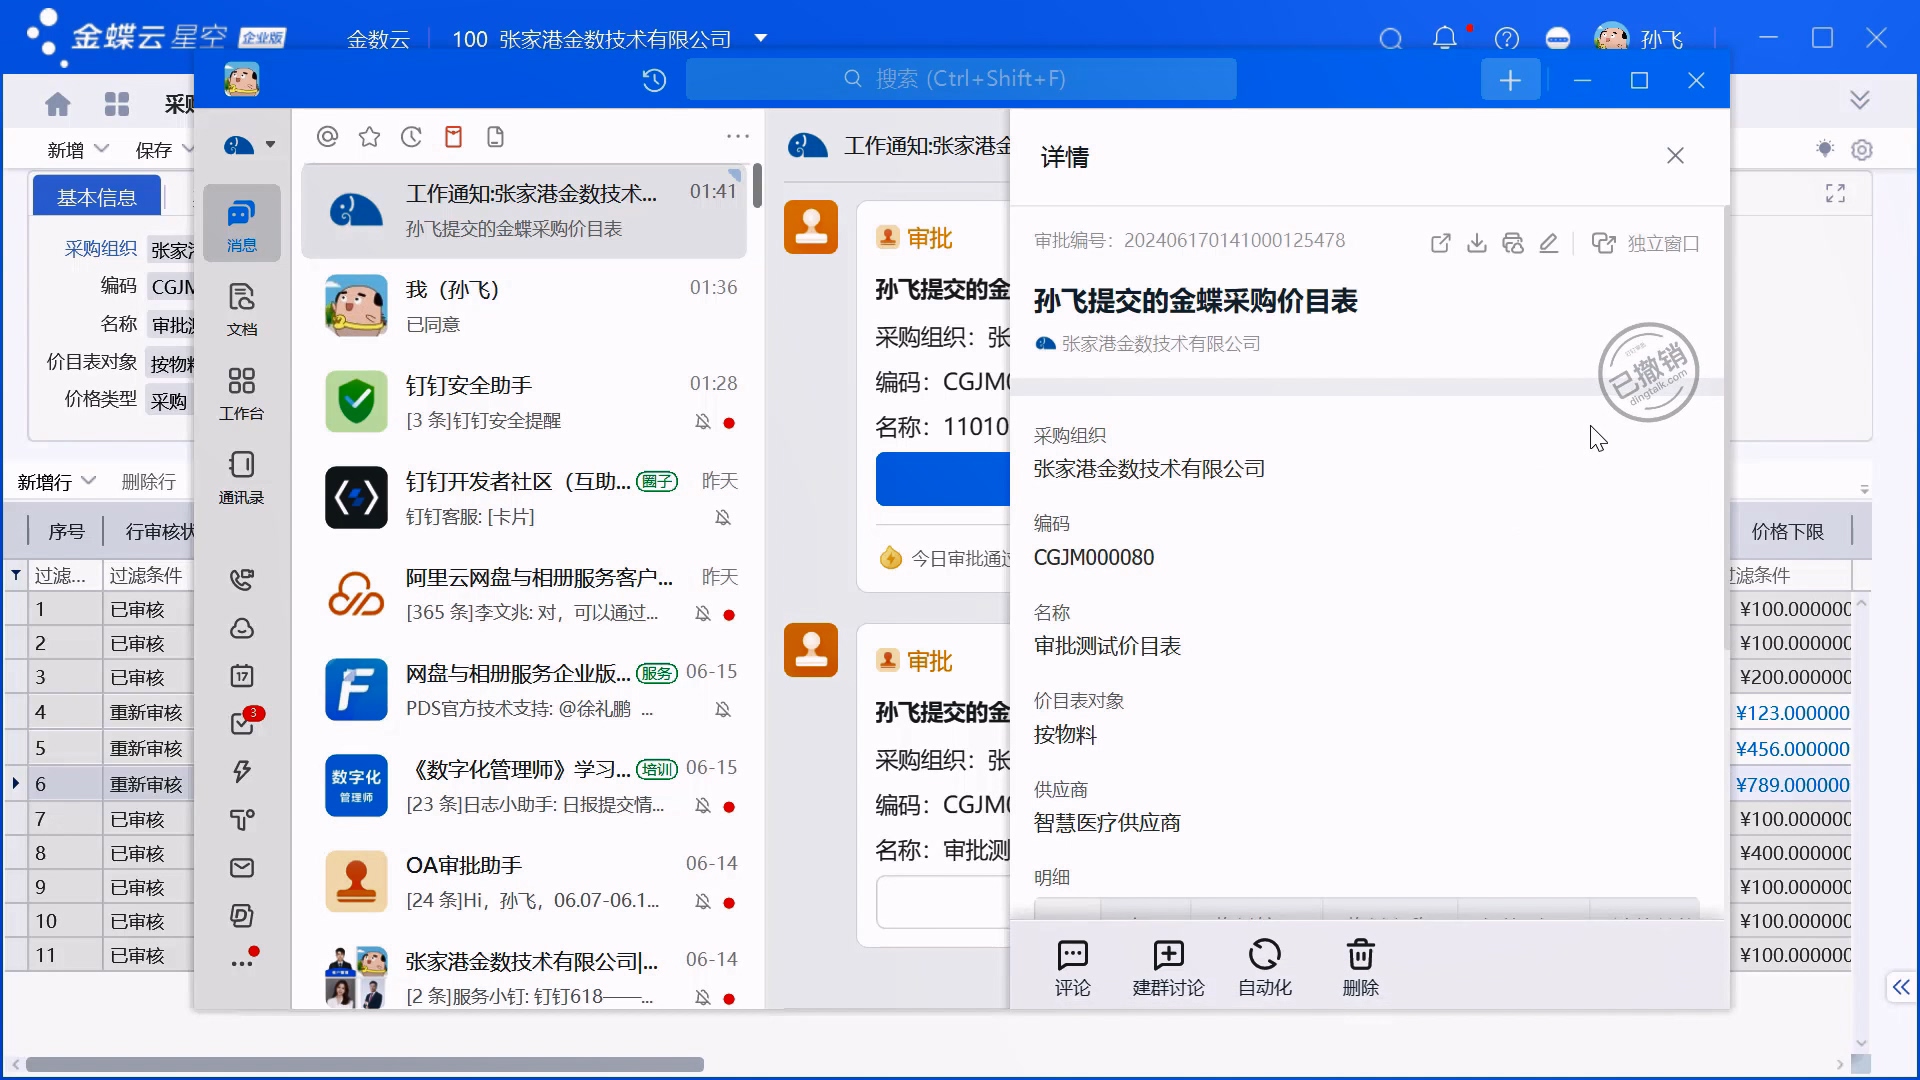Click the horizontal scrollbar at bottom
Viewport: 1920px width, 1080px height.
[365, 1064]
